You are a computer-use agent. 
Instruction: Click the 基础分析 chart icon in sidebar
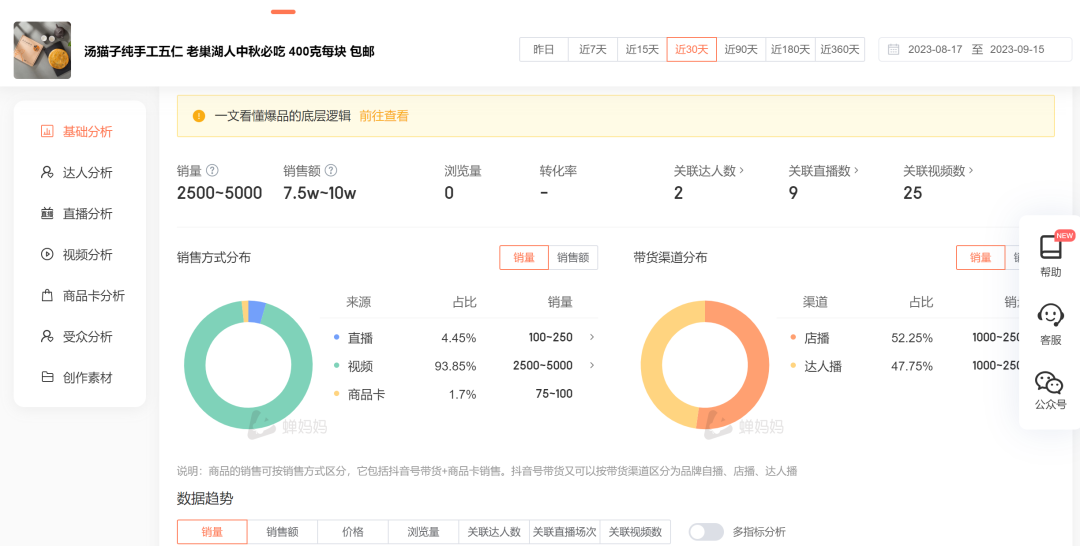click(47, 131)
